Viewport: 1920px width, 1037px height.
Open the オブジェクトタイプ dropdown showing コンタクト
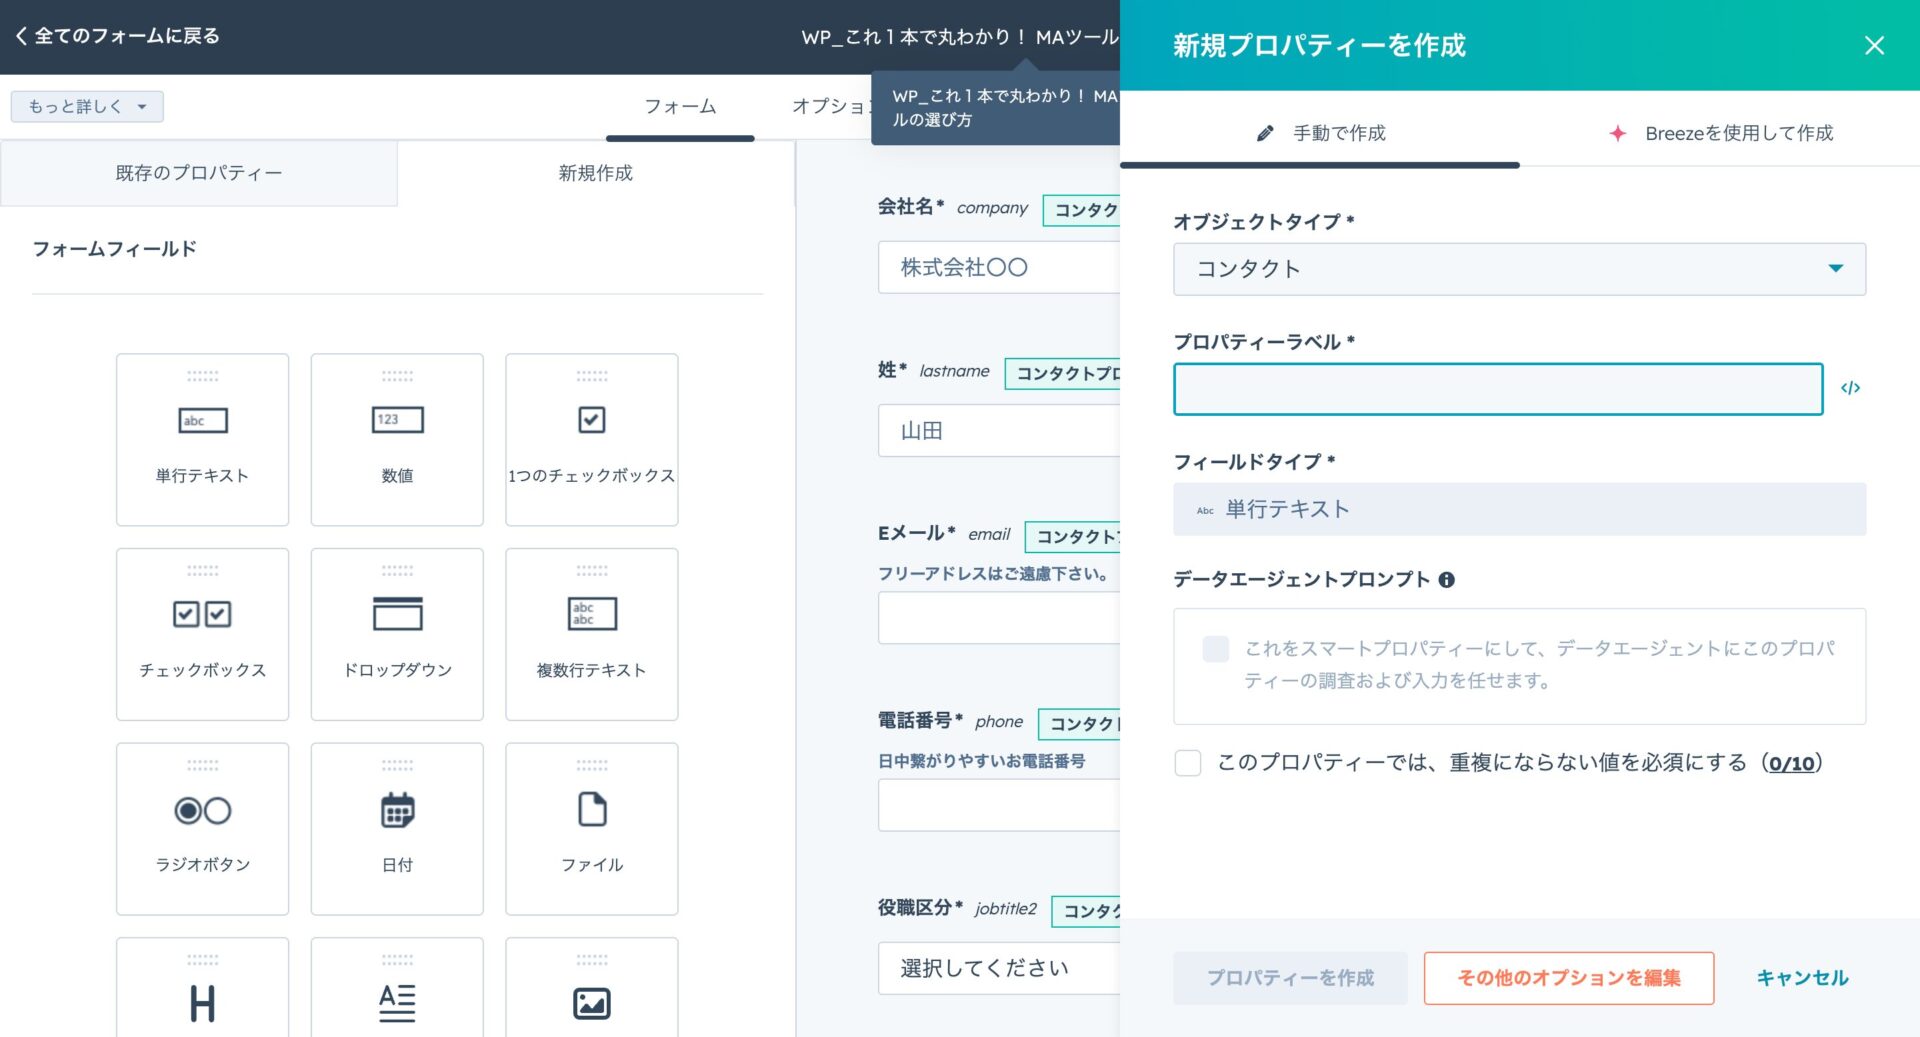(1518, 269)
